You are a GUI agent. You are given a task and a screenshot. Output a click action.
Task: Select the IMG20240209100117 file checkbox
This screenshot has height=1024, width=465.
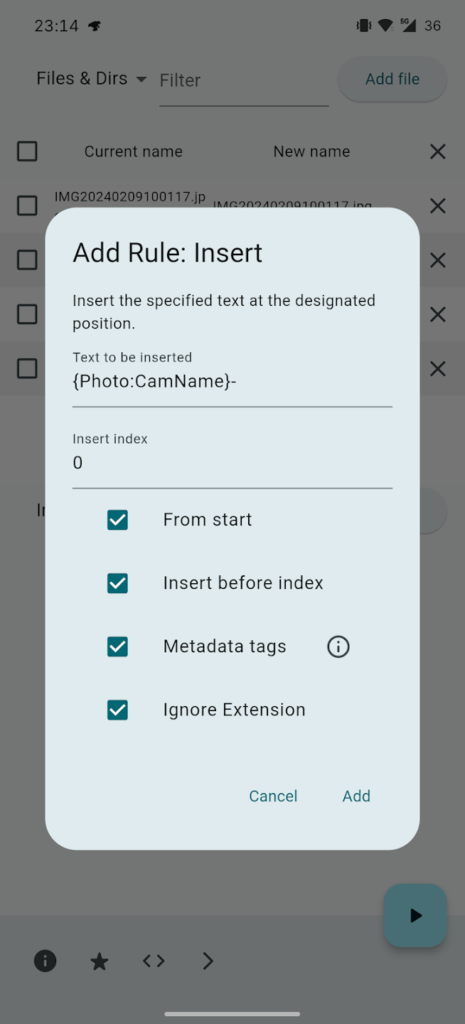(x=27, y=206)
